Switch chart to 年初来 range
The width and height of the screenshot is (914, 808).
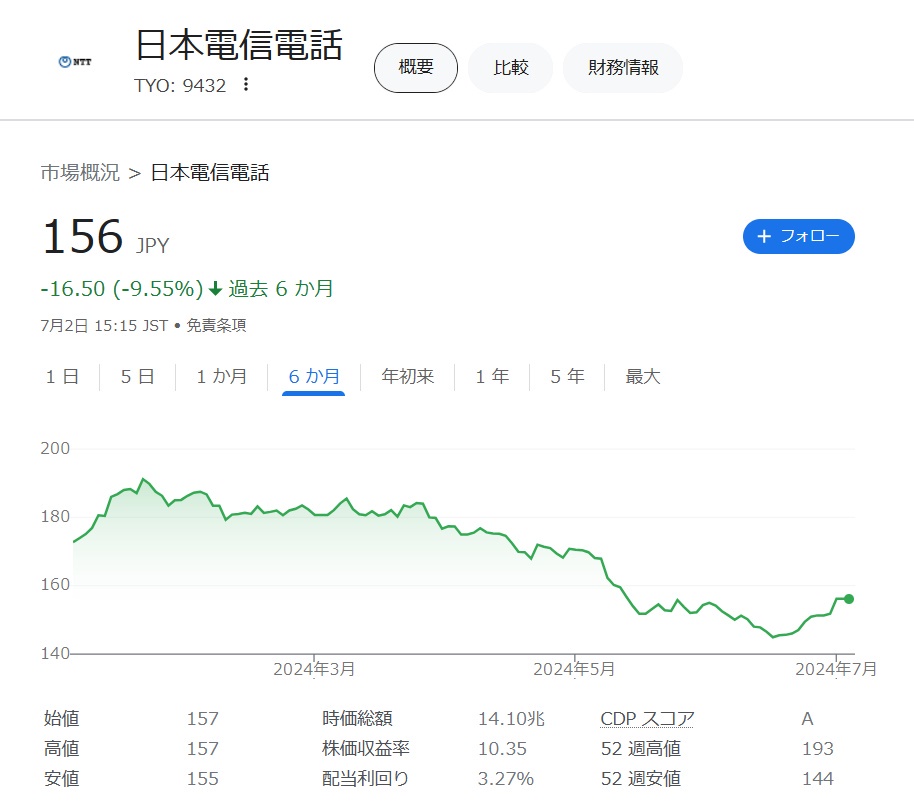click(x=408, y=377)
